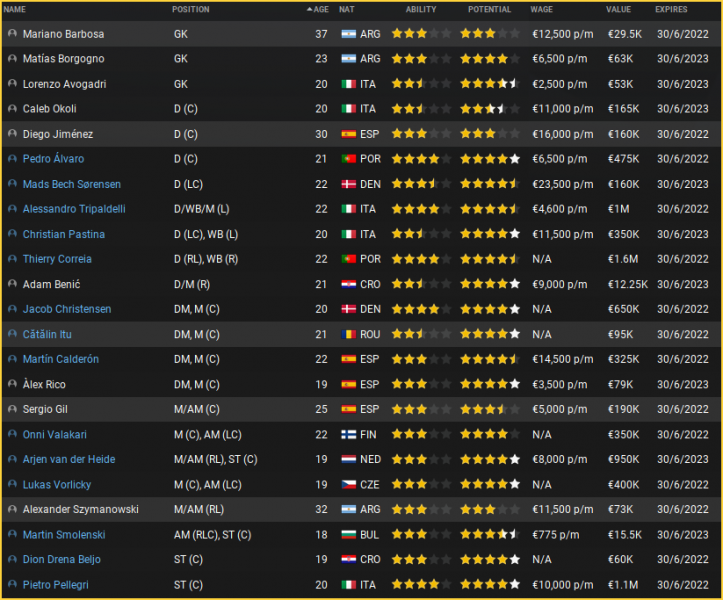Click Pedro Álvaro's potential star rating

tap(489, 159)
